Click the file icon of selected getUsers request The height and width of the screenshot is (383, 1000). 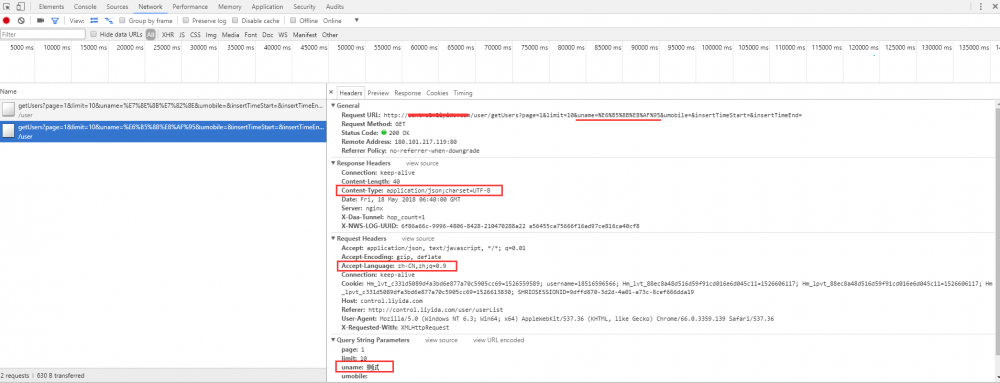[x=8, y=131]
